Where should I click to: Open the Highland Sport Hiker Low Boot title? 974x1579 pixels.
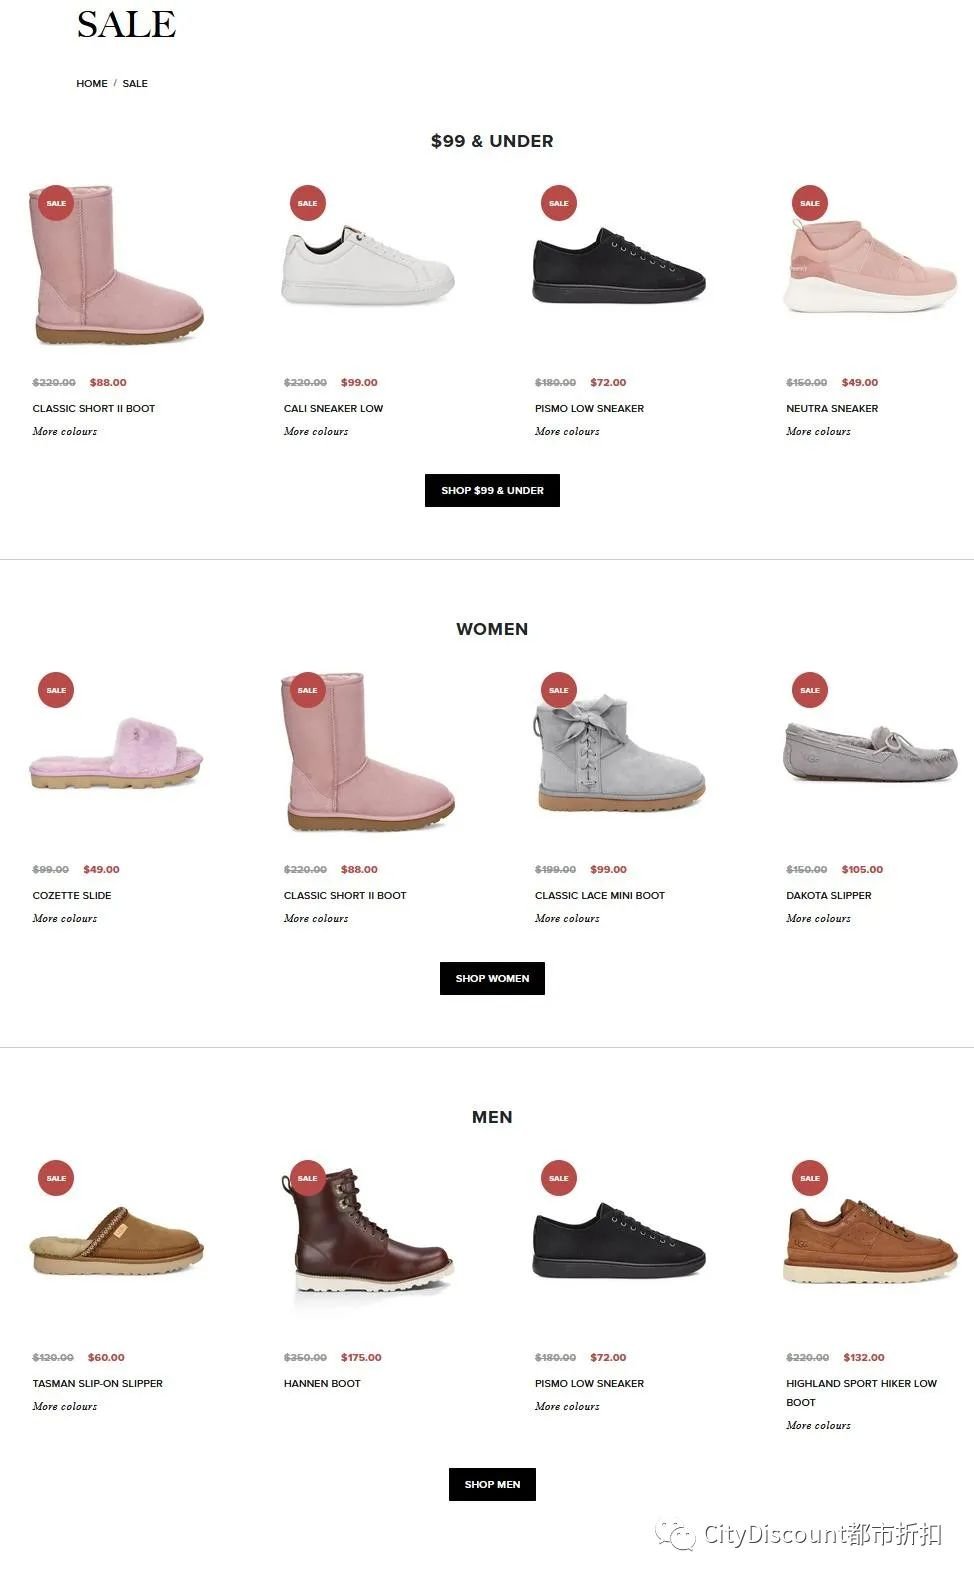pos(861,1393)
